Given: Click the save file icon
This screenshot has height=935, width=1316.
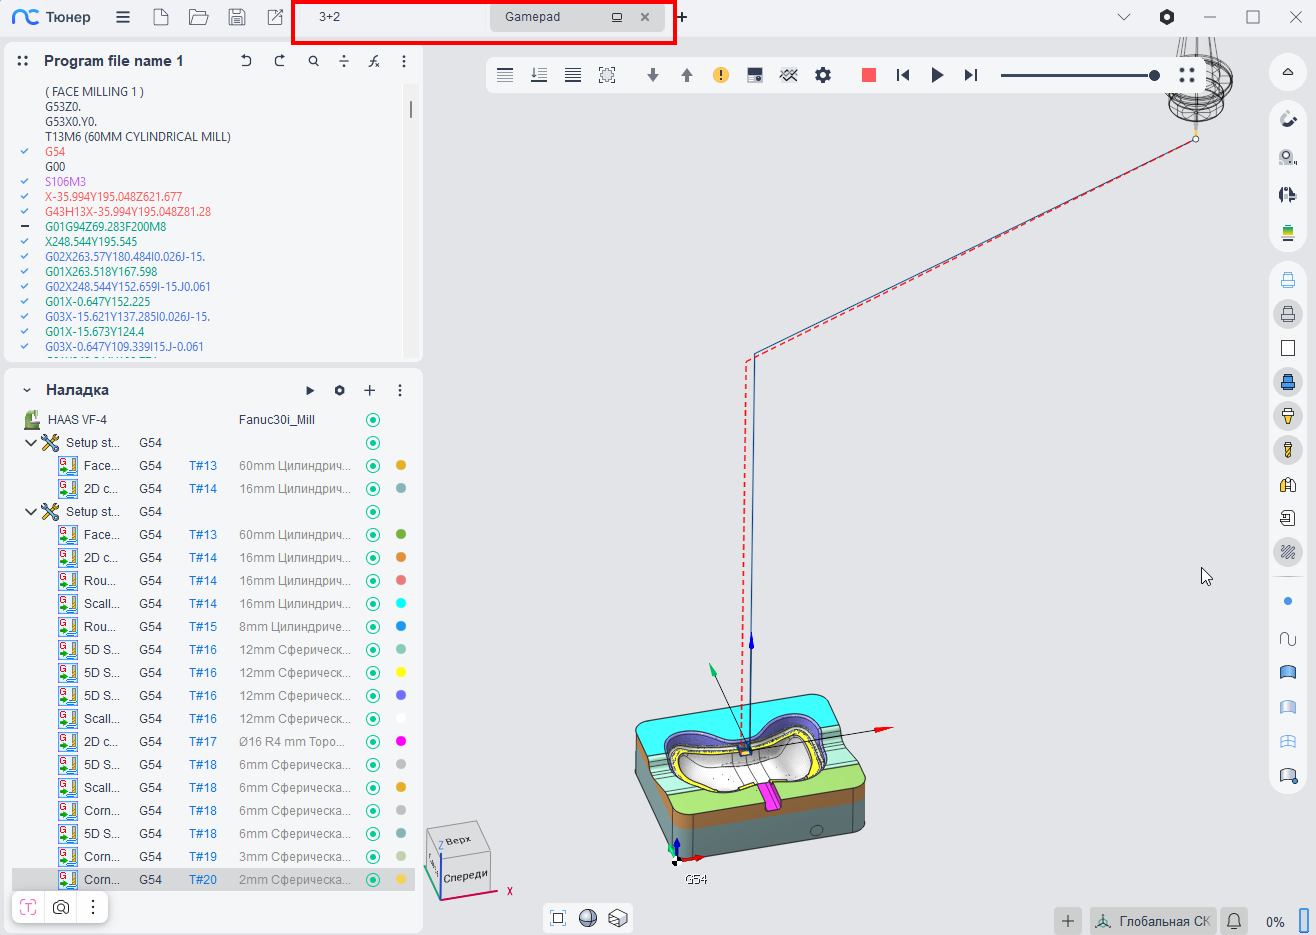Looking at the screenshot, I should tap(237, 17).
